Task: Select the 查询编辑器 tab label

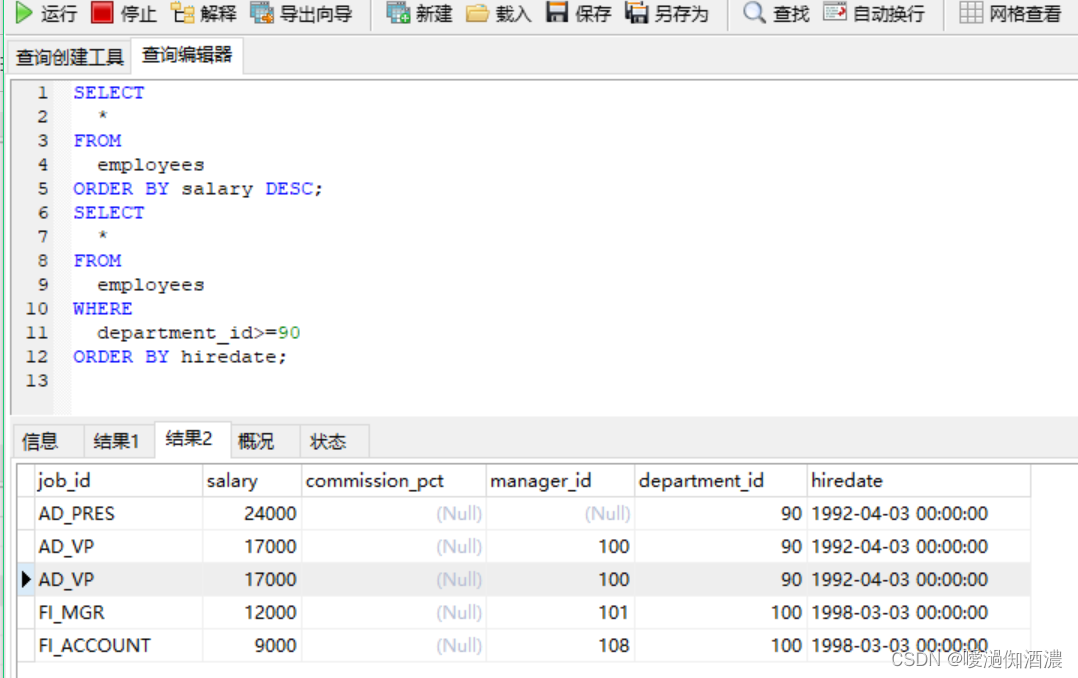Action: coord(186,57)
